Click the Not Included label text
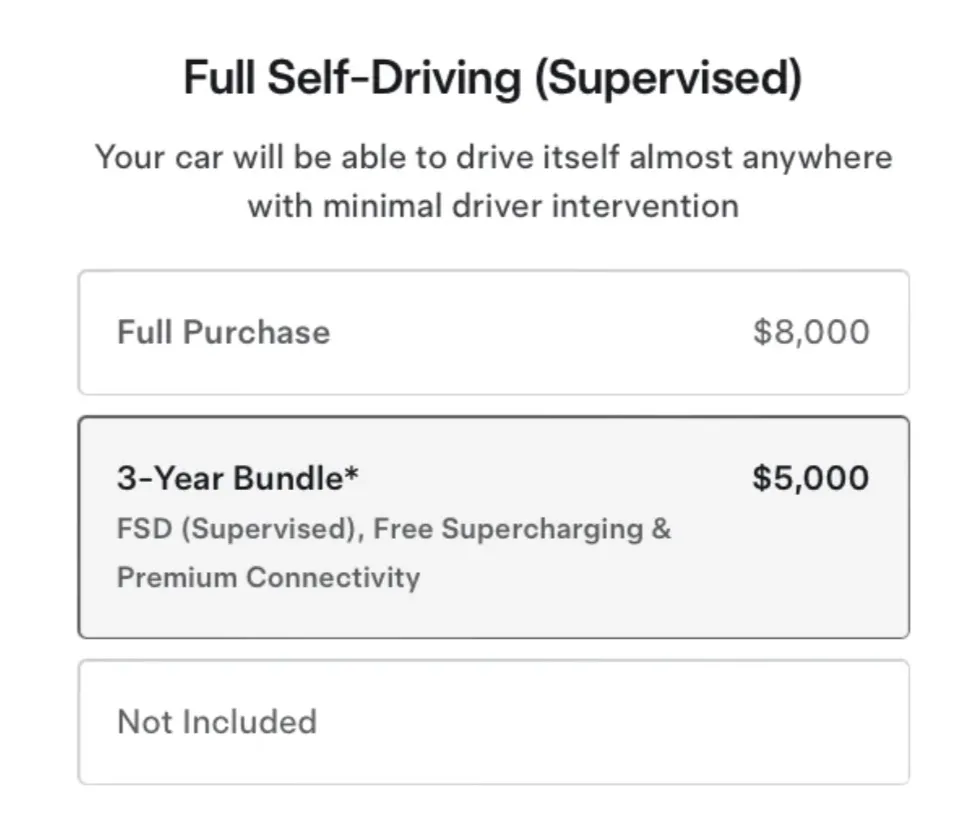 tap(217, 721)
